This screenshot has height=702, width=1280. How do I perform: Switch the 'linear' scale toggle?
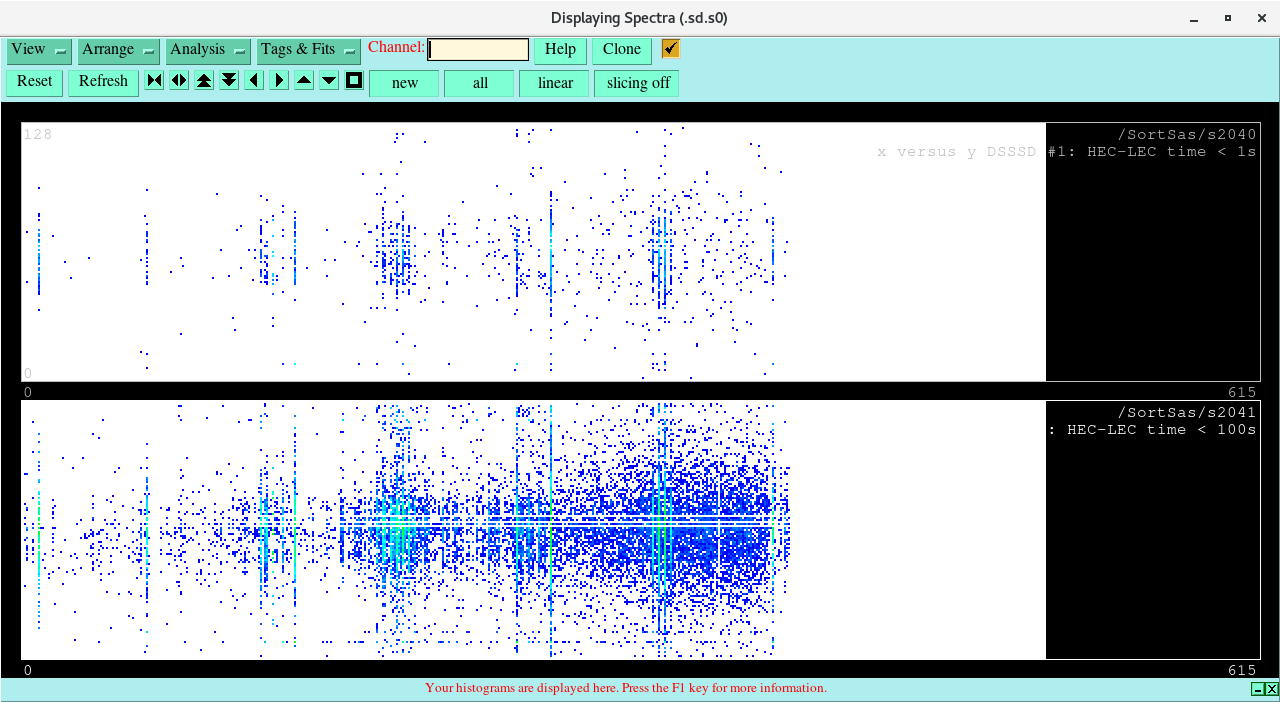click(x=555, y=83)
